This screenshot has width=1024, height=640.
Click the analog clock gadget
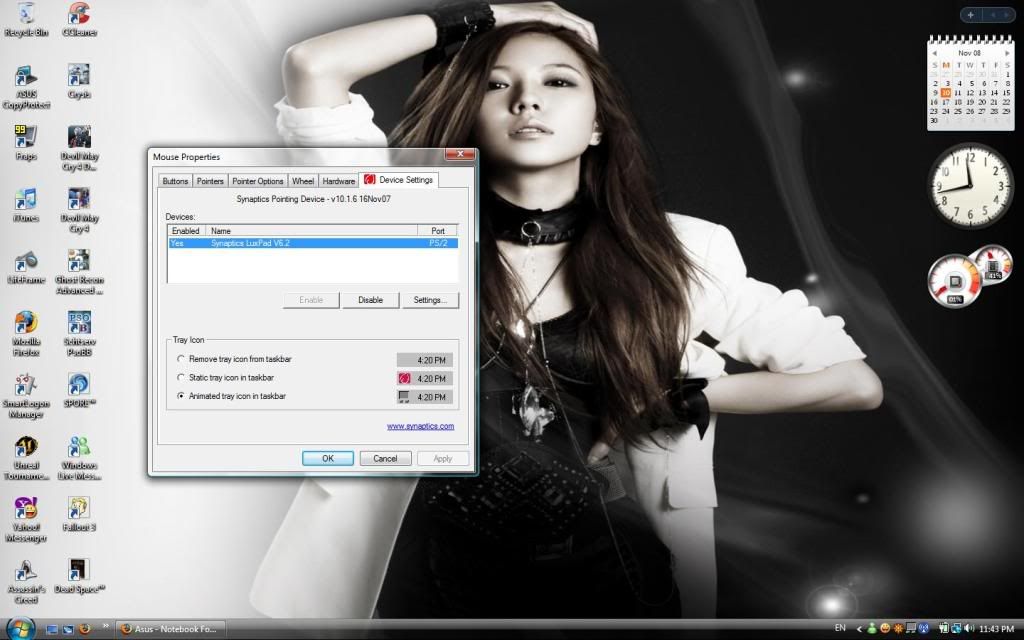[970, 185]
